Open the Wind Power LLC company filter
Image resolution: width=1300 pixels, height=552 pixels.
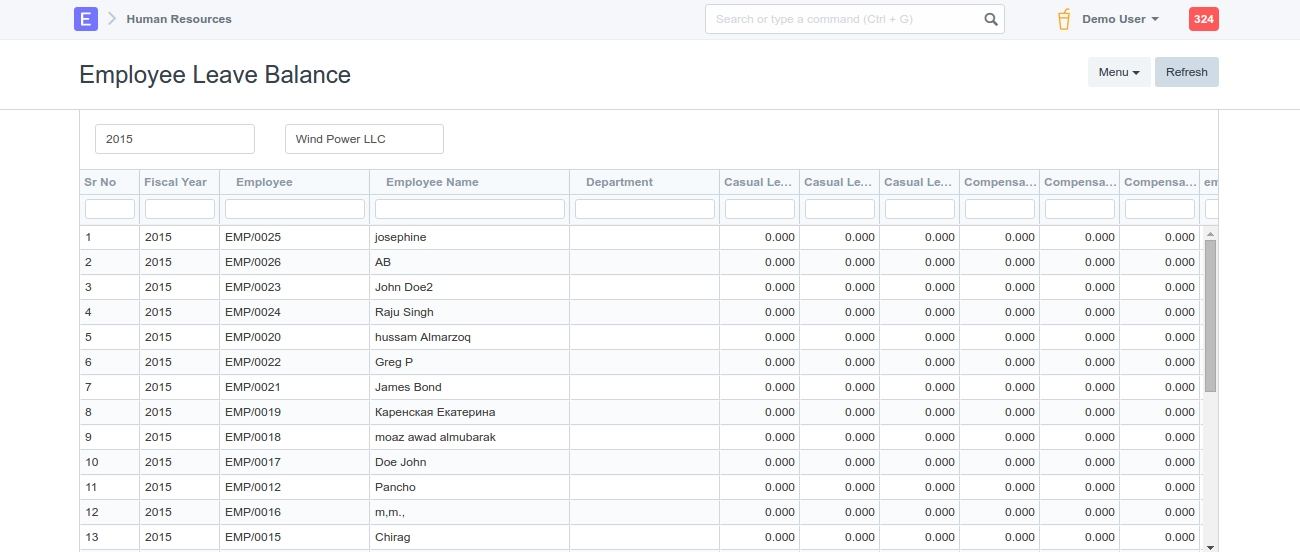click(364, 139)
